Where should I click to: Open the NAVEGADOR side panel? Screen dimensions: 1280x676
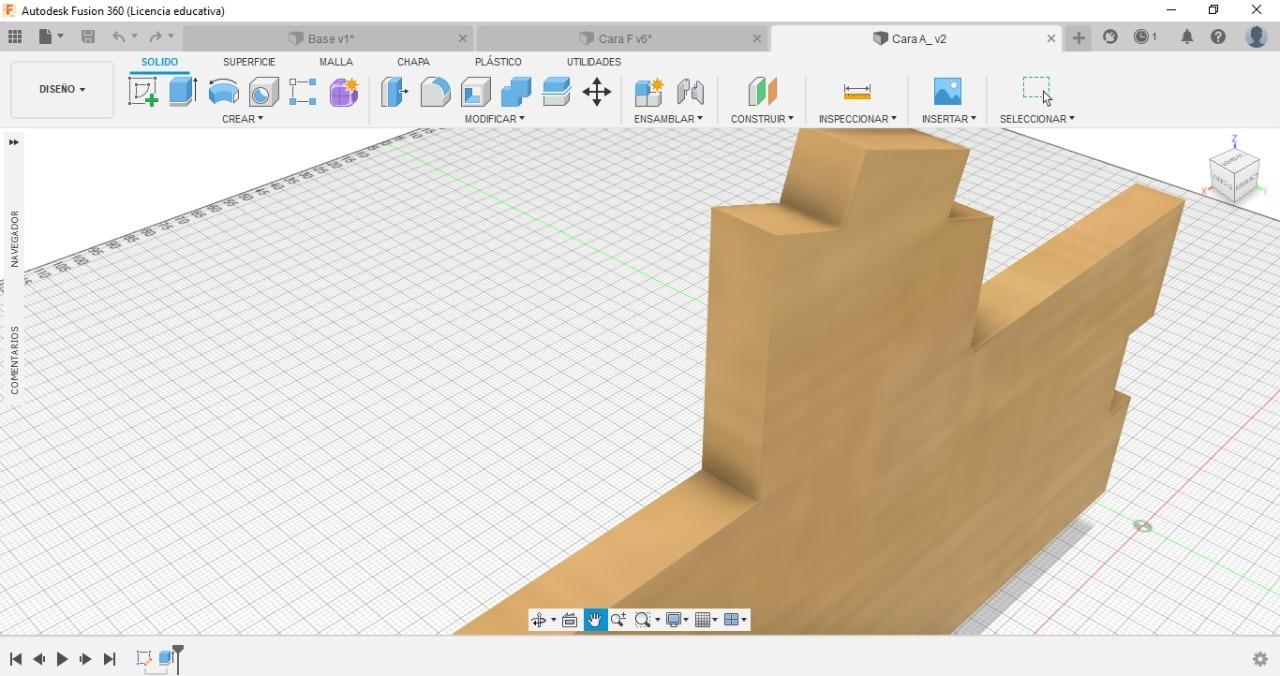(15, 238)
